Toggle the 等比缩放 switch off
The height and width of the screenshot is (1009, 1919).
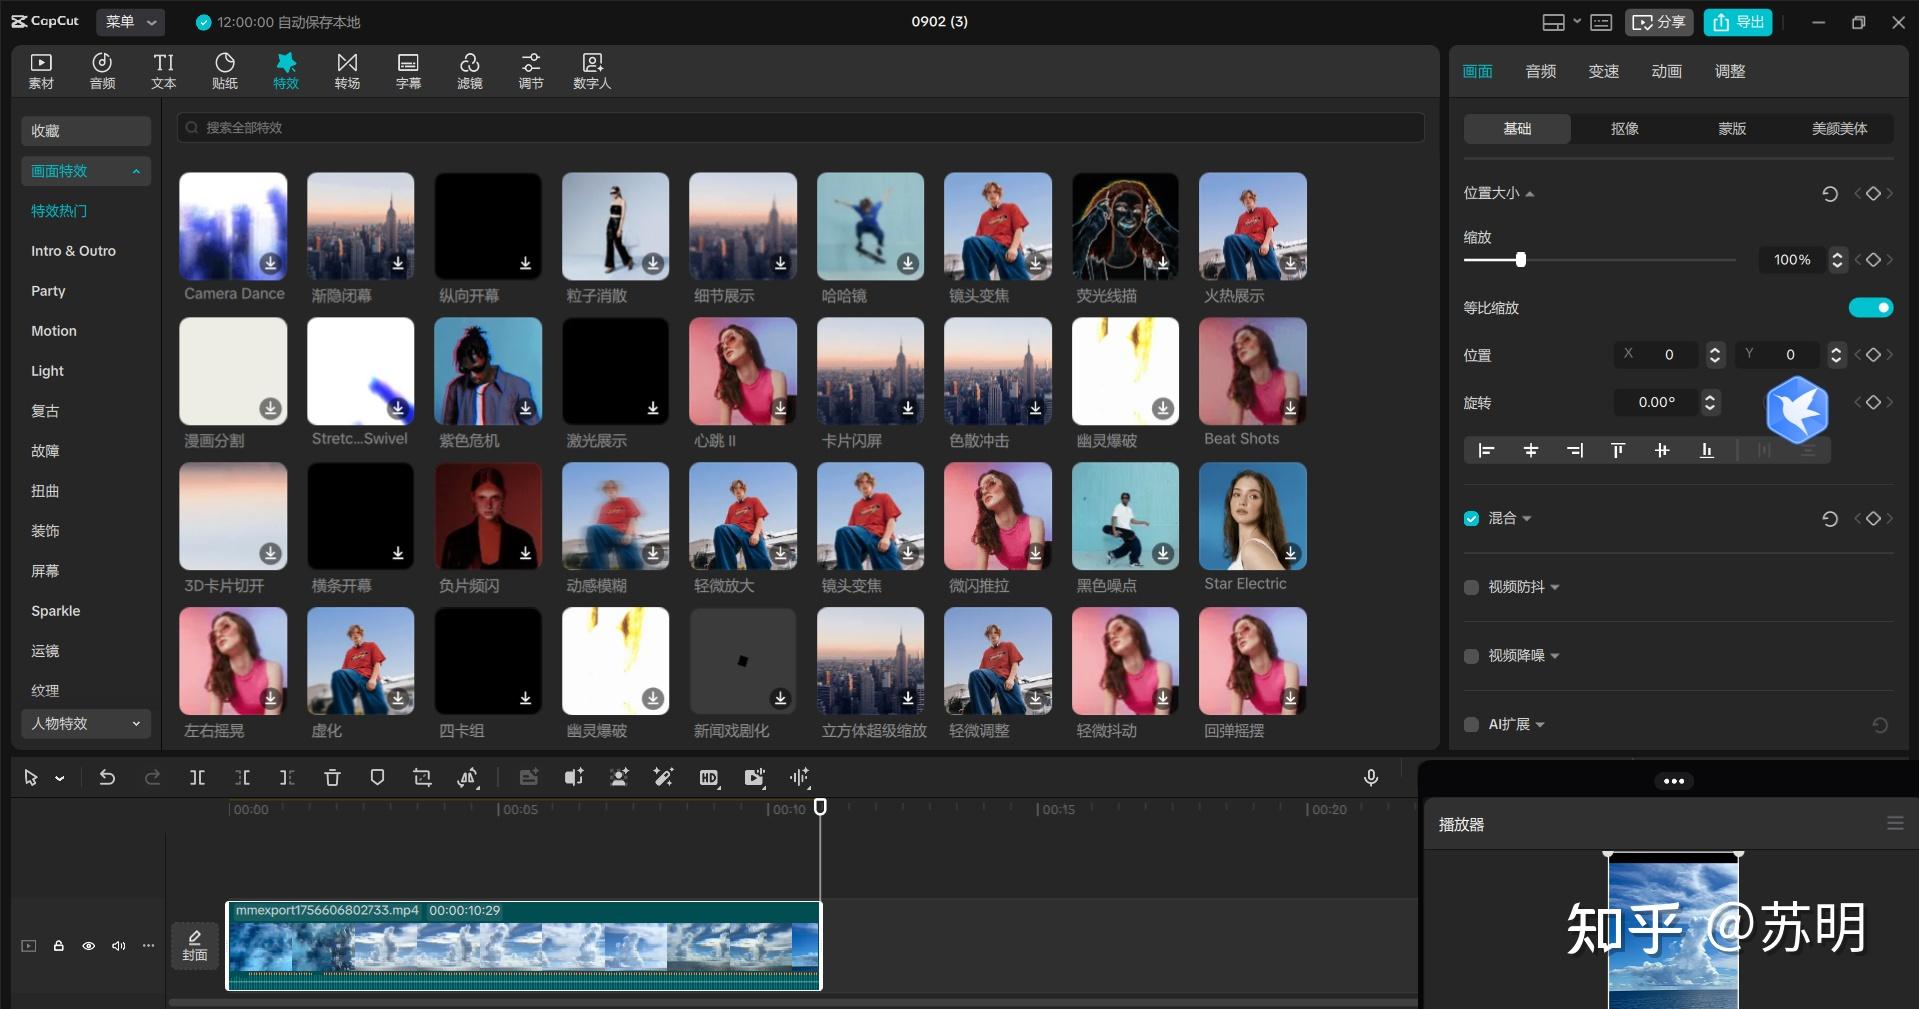click(x=1870, y=308)
